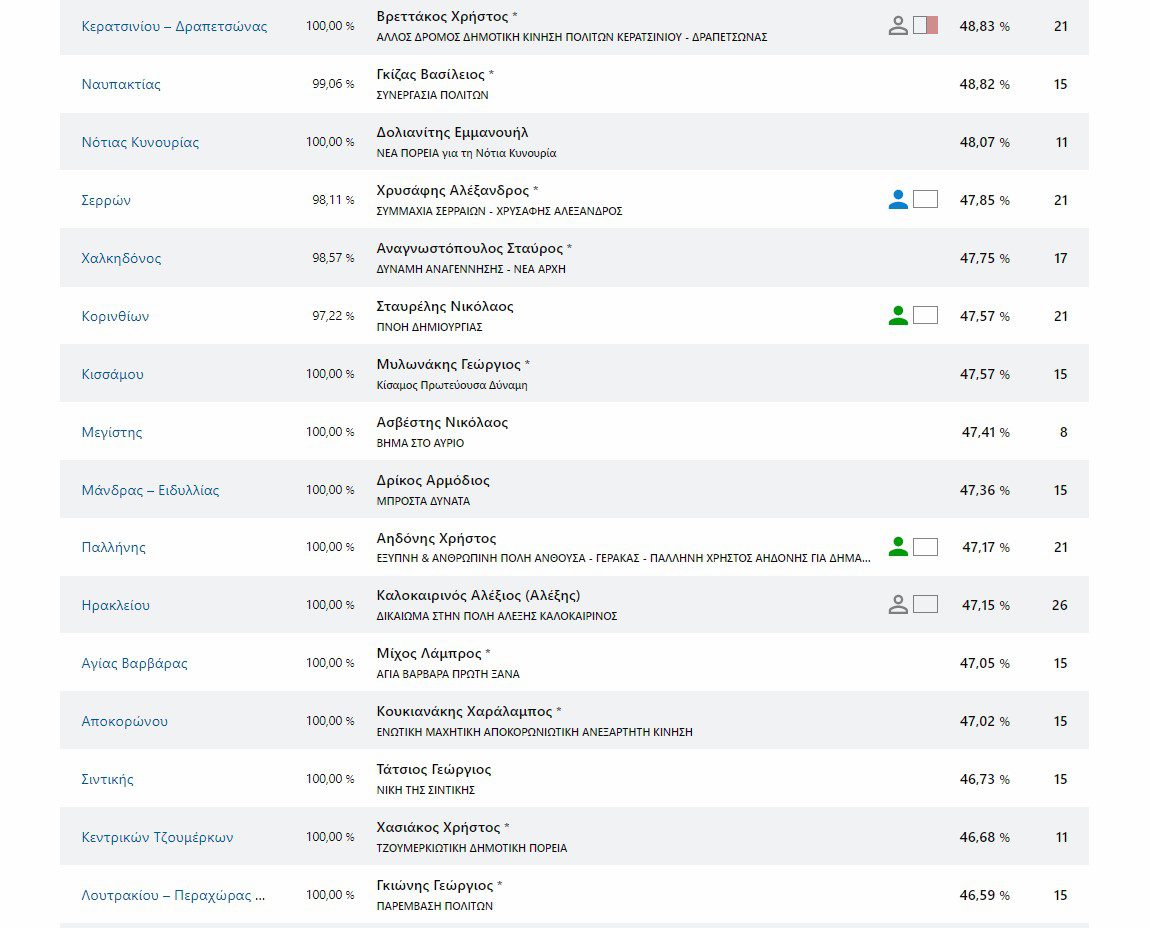Select candidate name Δρίκος Αρμόδιος
This screenshot has width=1150, height=928.
pos(433,480)
